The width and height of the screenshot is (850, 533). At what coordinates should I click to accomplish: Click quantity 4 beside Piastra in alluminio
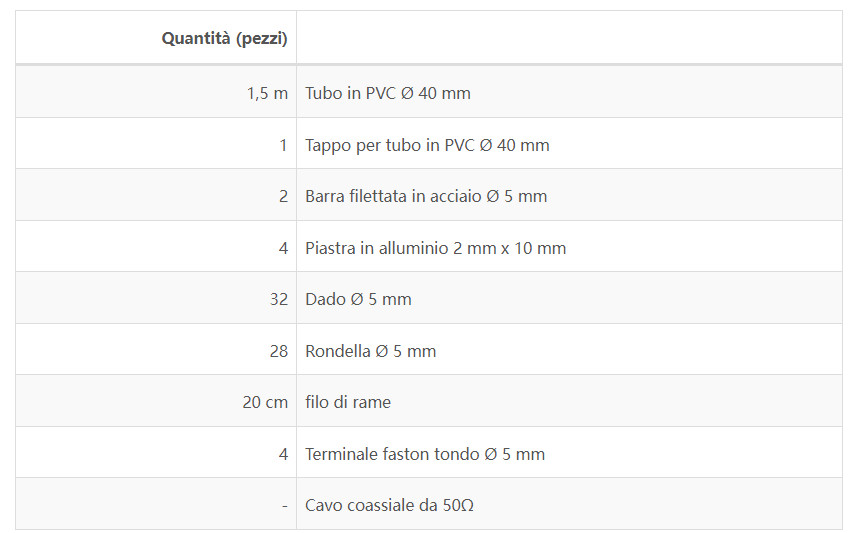click(156, 247)
